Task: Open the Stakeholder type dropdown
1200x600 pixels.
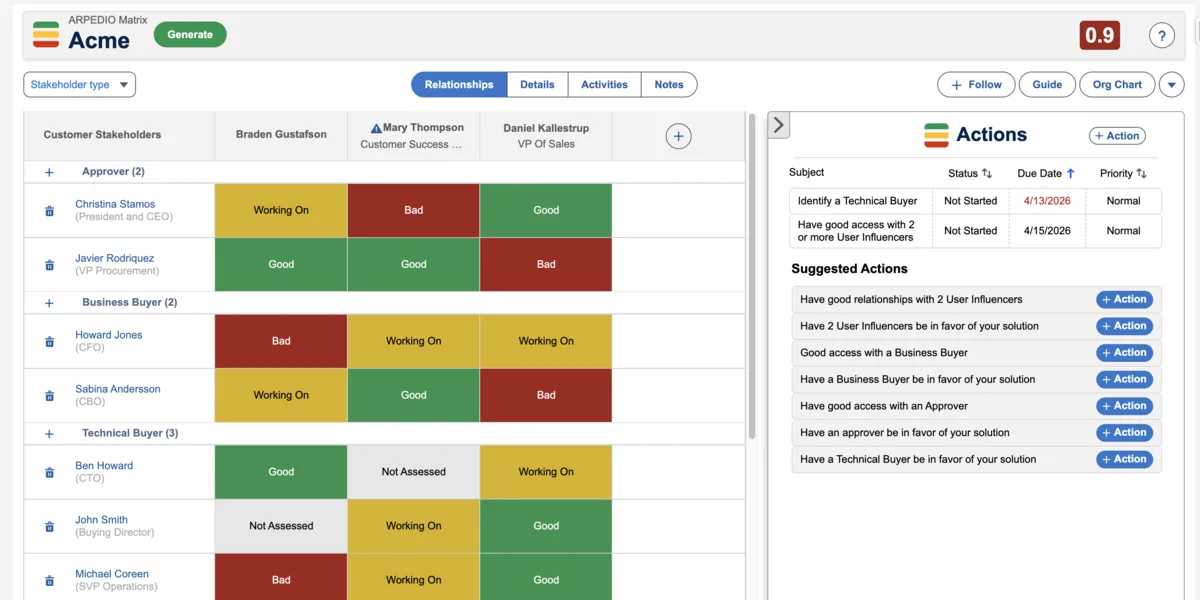Action: (x=79, y=84)
